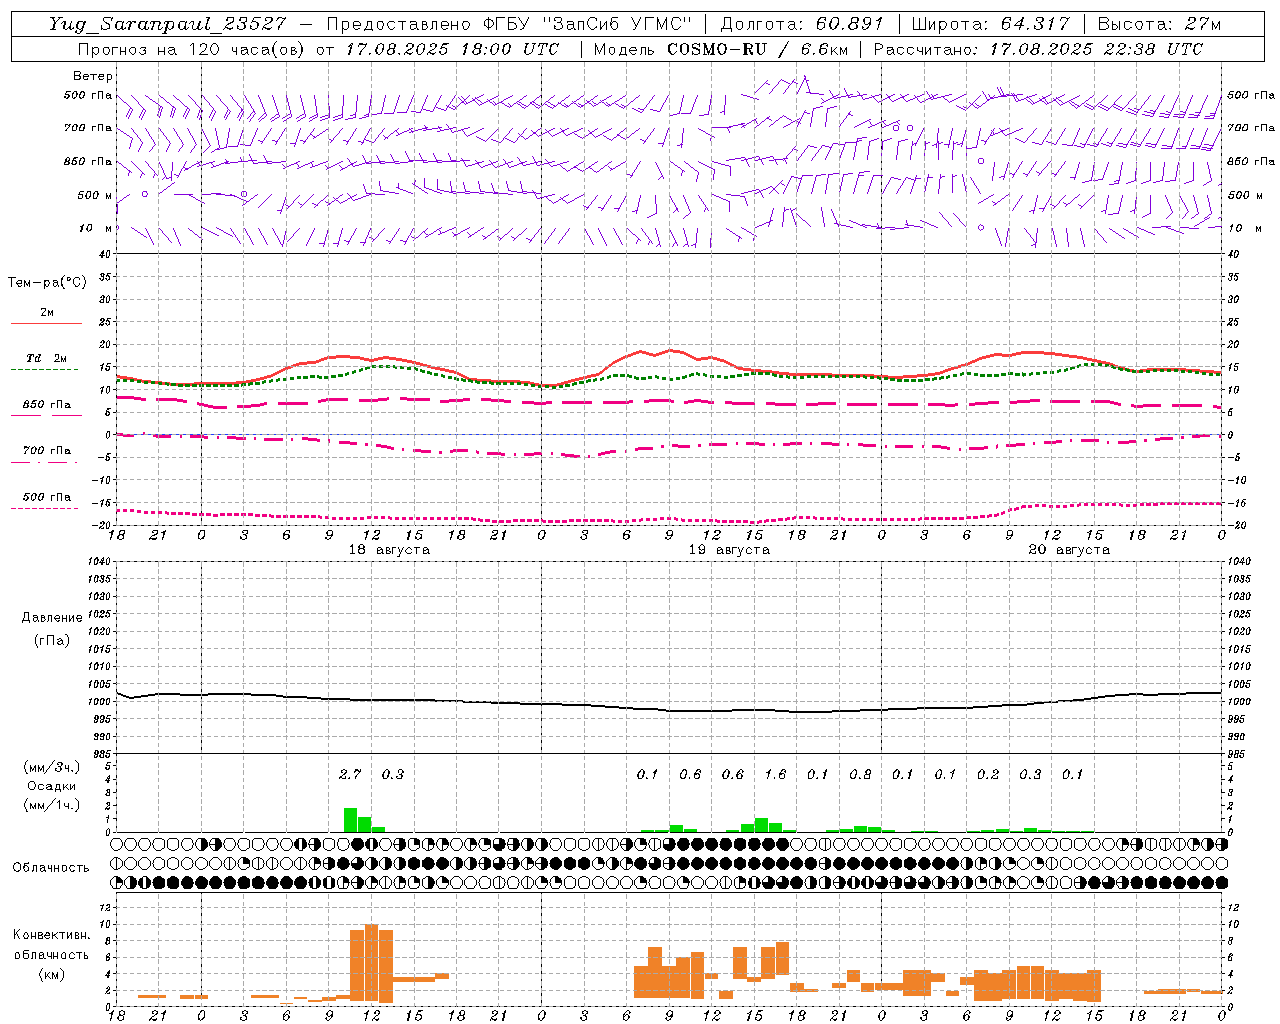Viewport: 1280px width, 1024px height.
Task: Click the Тем-ра(°C) panel label
Action: [47, 283]
